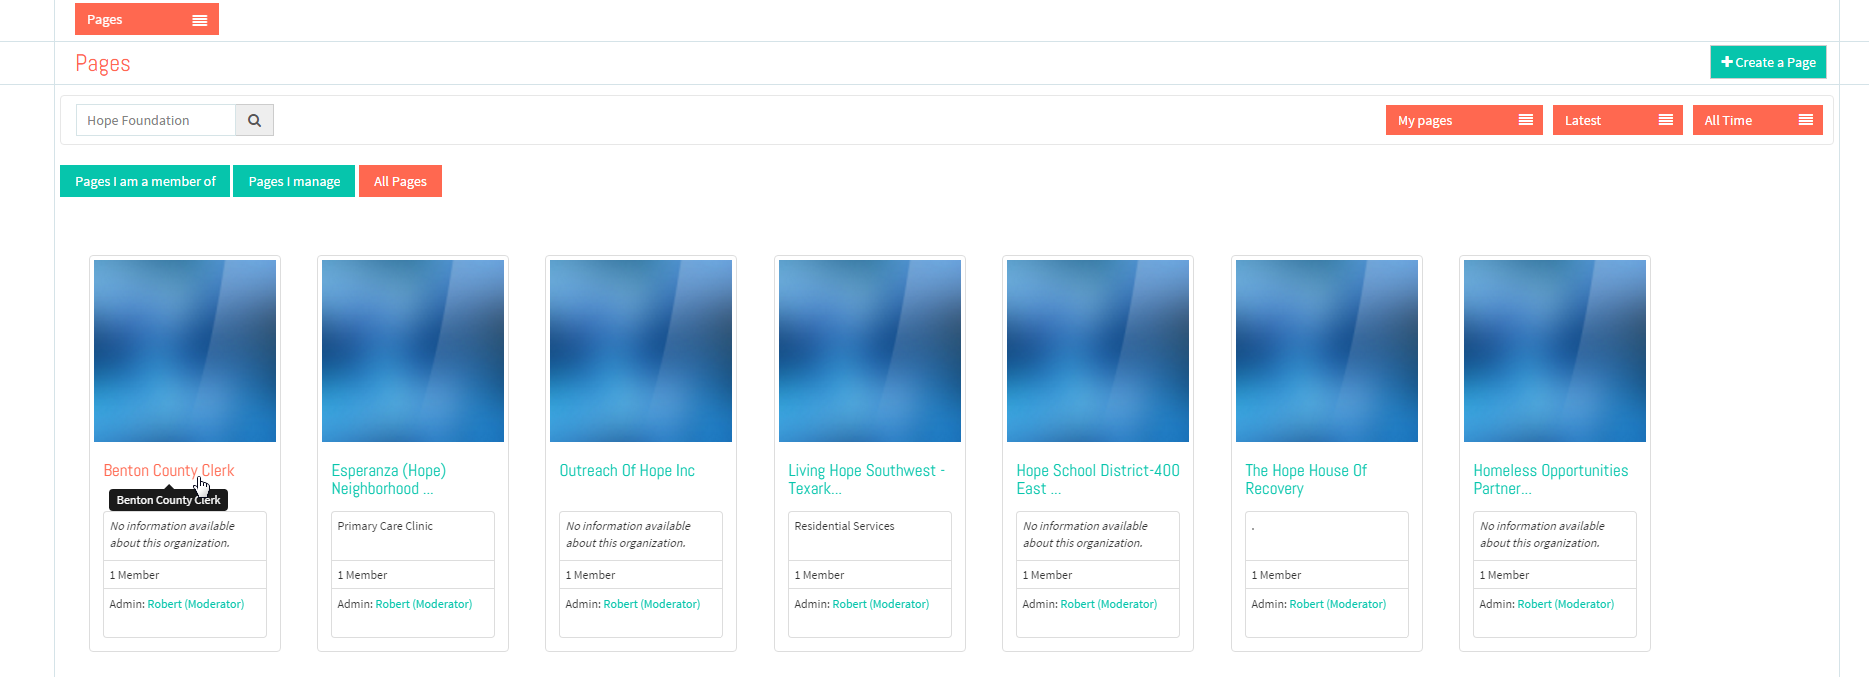Click Living Hope Southwest card thumbnail

tap(870, 351)
